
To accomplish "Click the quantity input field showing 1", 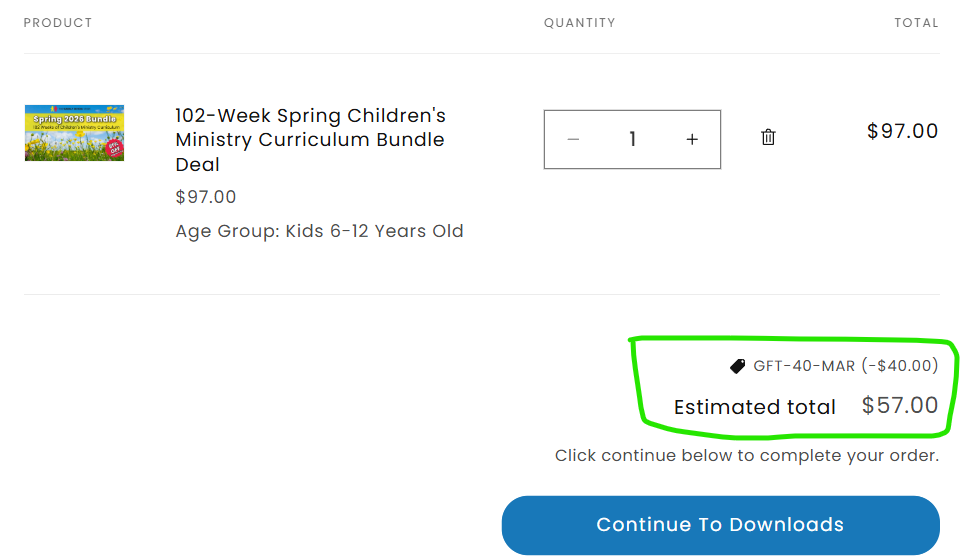I will pos(632,139).
